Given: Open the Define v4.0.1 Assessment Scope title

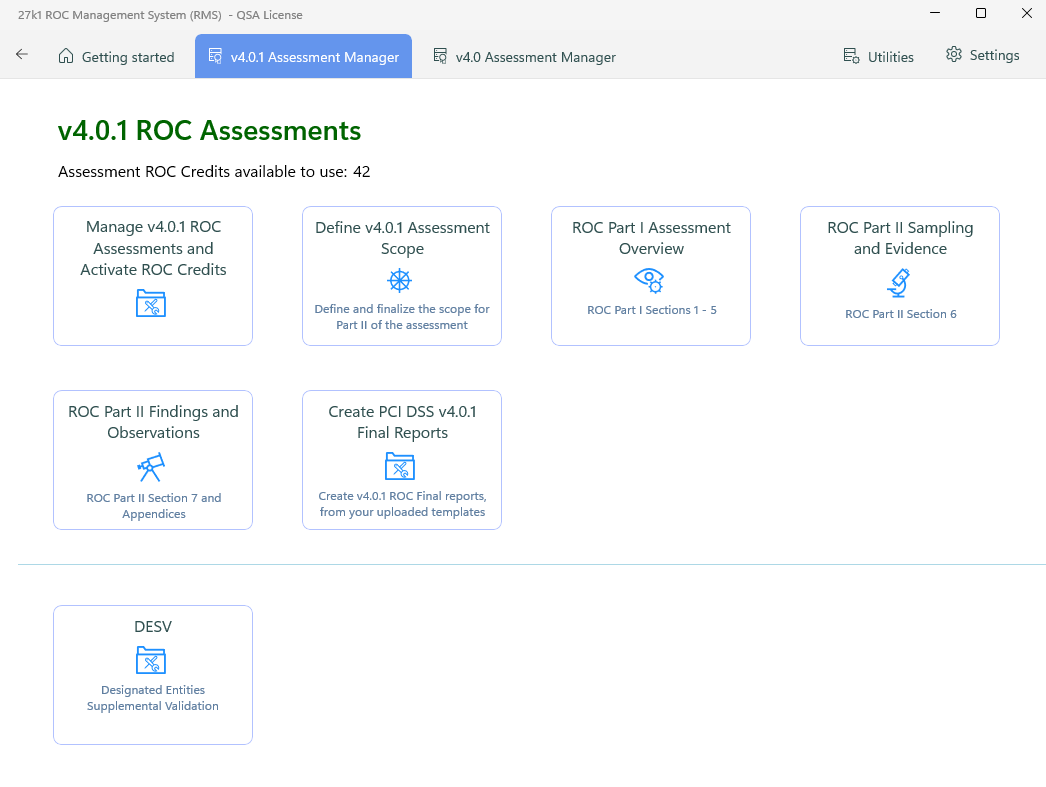Looking at the screenshot, I should tap(402, 238).
